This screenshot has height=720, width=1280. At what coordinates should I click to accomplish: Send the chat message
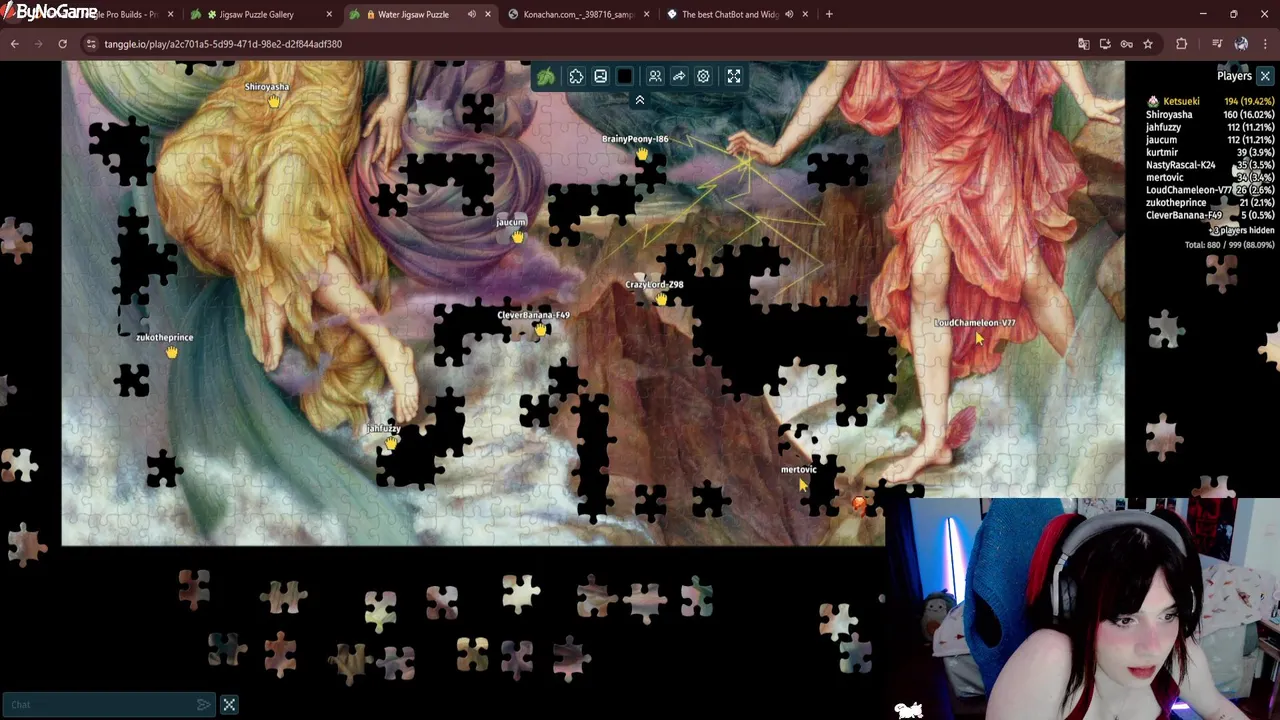point(204,705)
